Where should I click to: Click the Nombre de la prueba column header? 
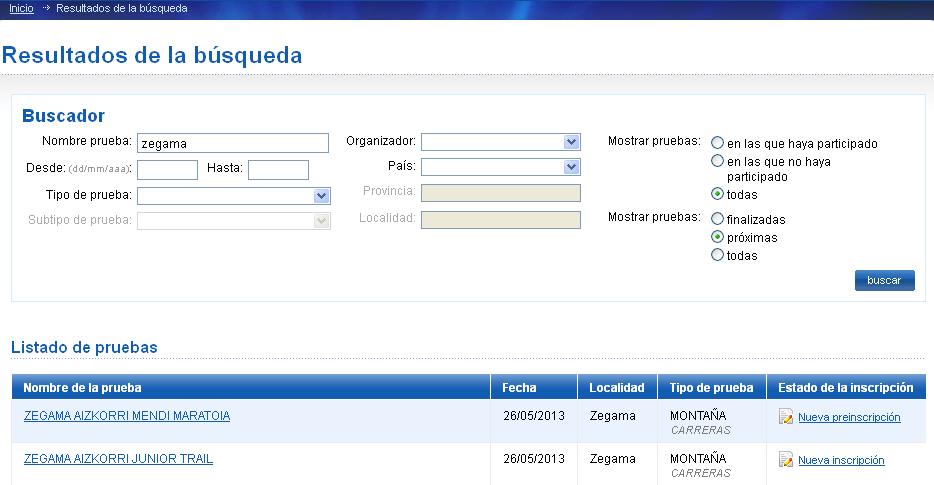[82, 387]
